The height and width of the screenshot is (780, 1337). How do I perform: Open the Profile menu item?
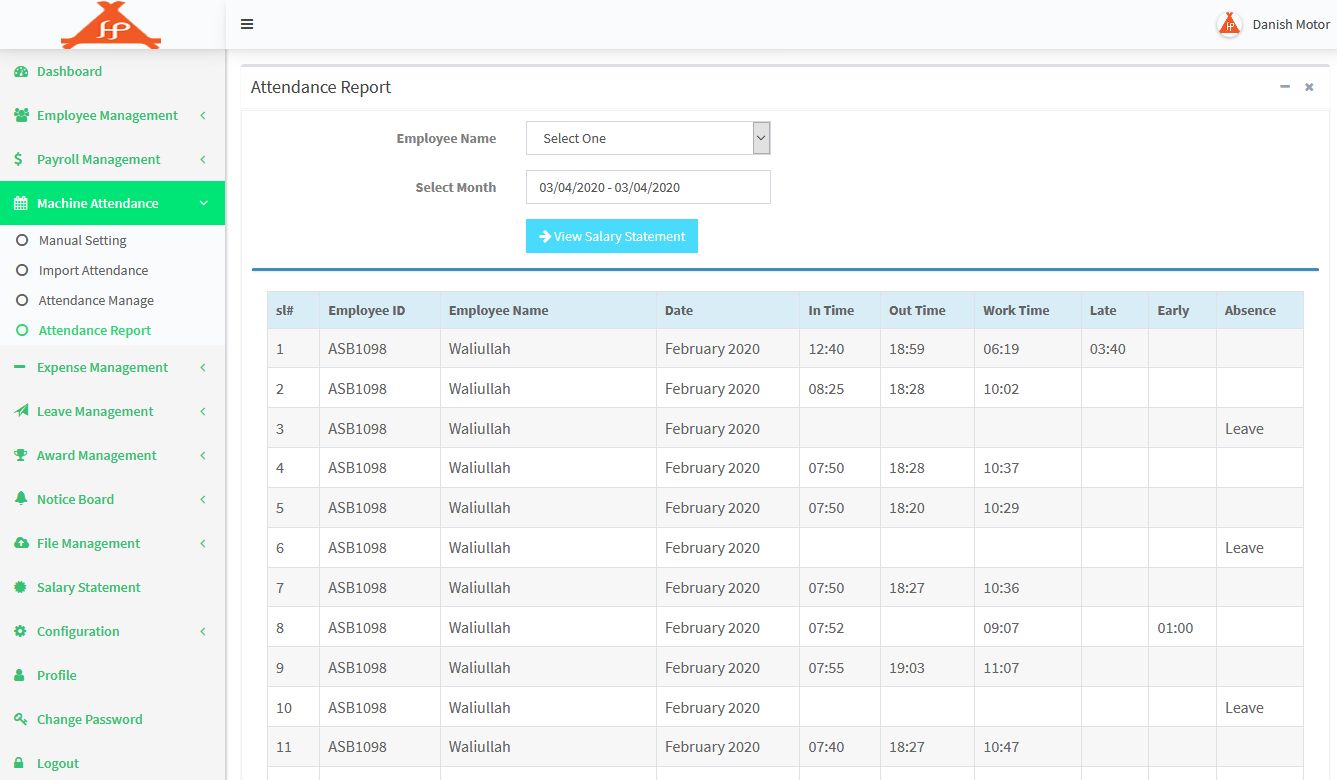56,676
